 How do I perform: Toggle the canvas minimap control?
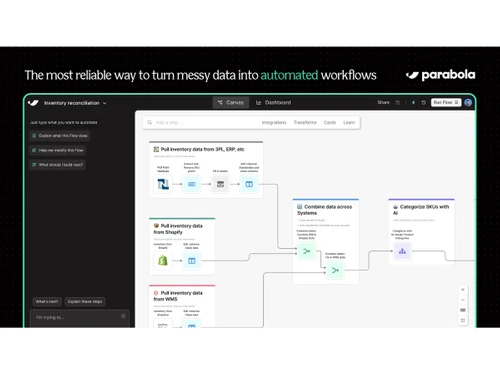tap(463, 310)
